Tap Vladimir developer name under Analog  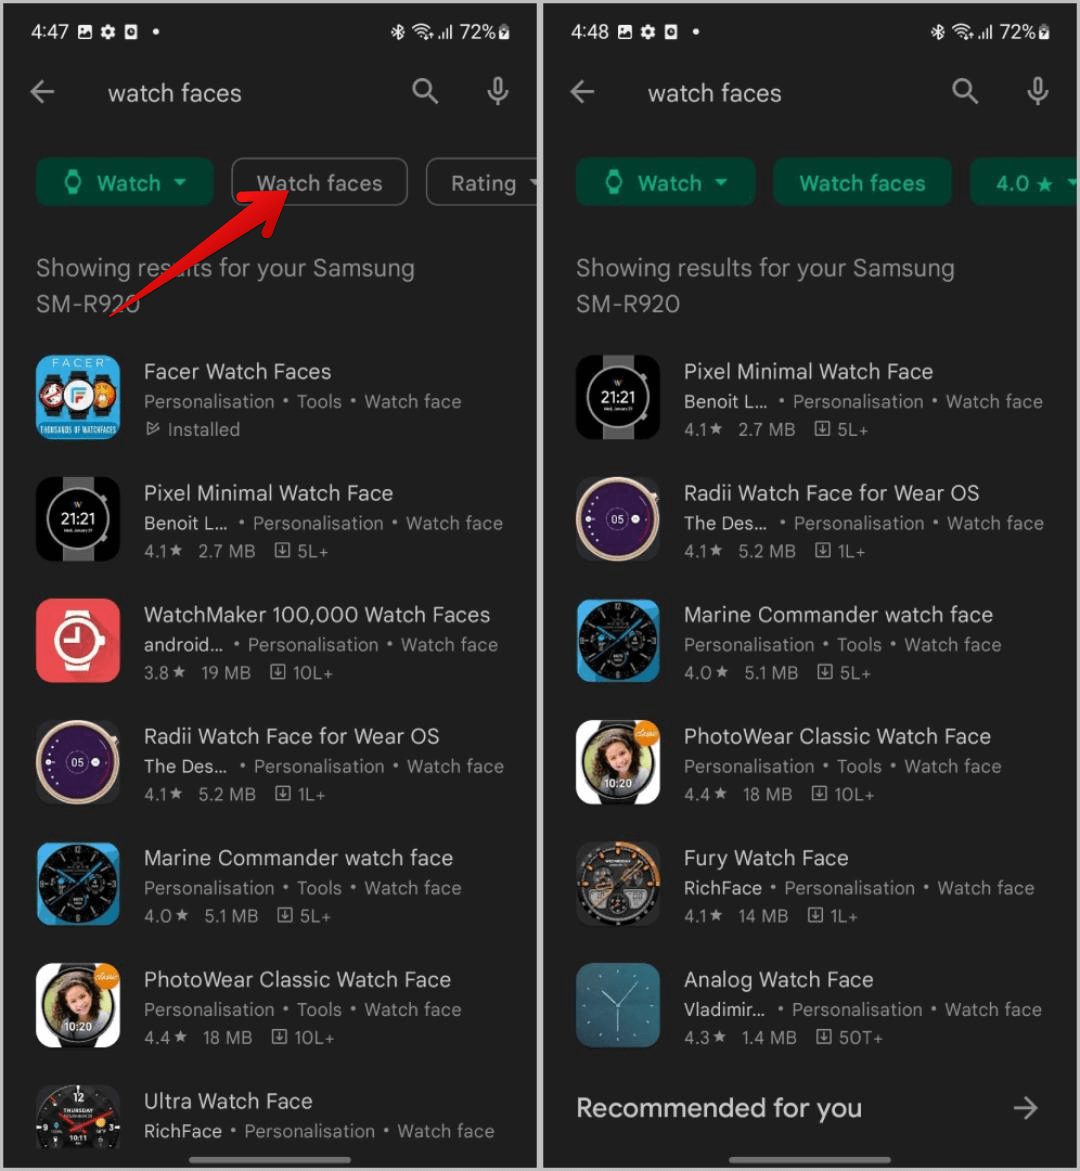(x=724, y=1010)
